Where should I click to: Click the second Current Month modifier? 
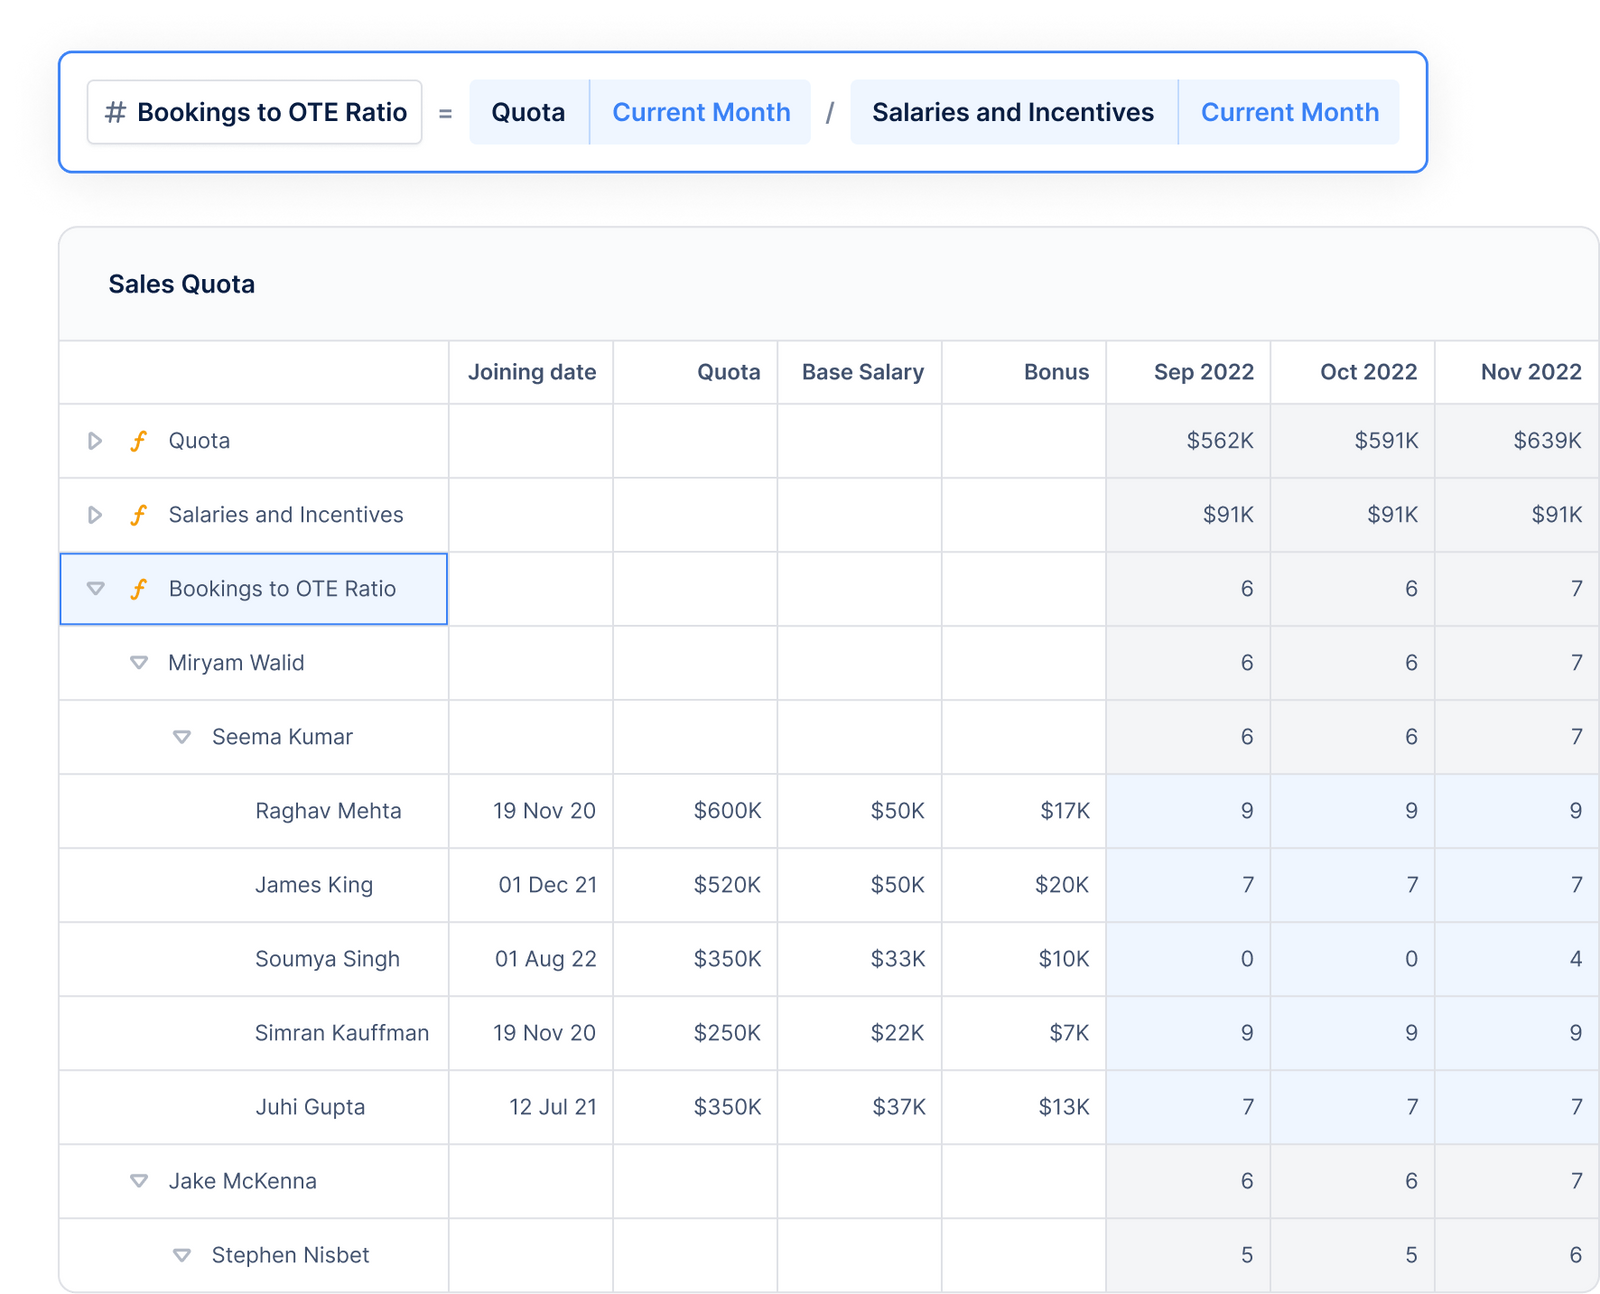1290,112
